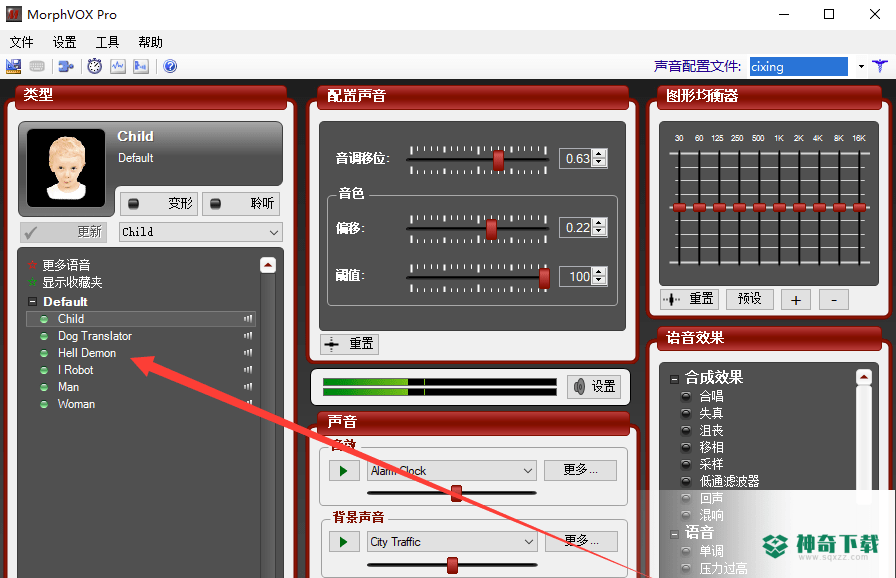Click the grayed keyboard toolbar icon

[37, 66]
